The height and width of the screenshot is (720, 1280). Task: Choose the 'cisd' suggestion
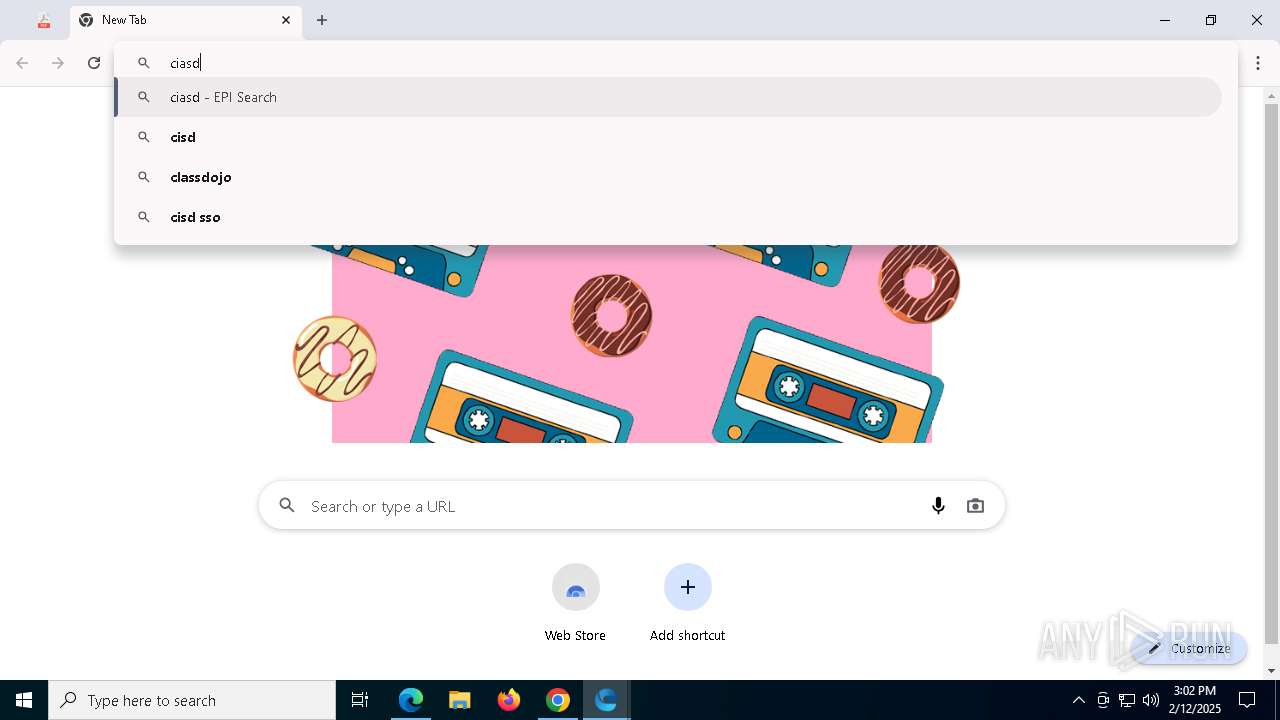pyautogui.click(x=668, y=137)
